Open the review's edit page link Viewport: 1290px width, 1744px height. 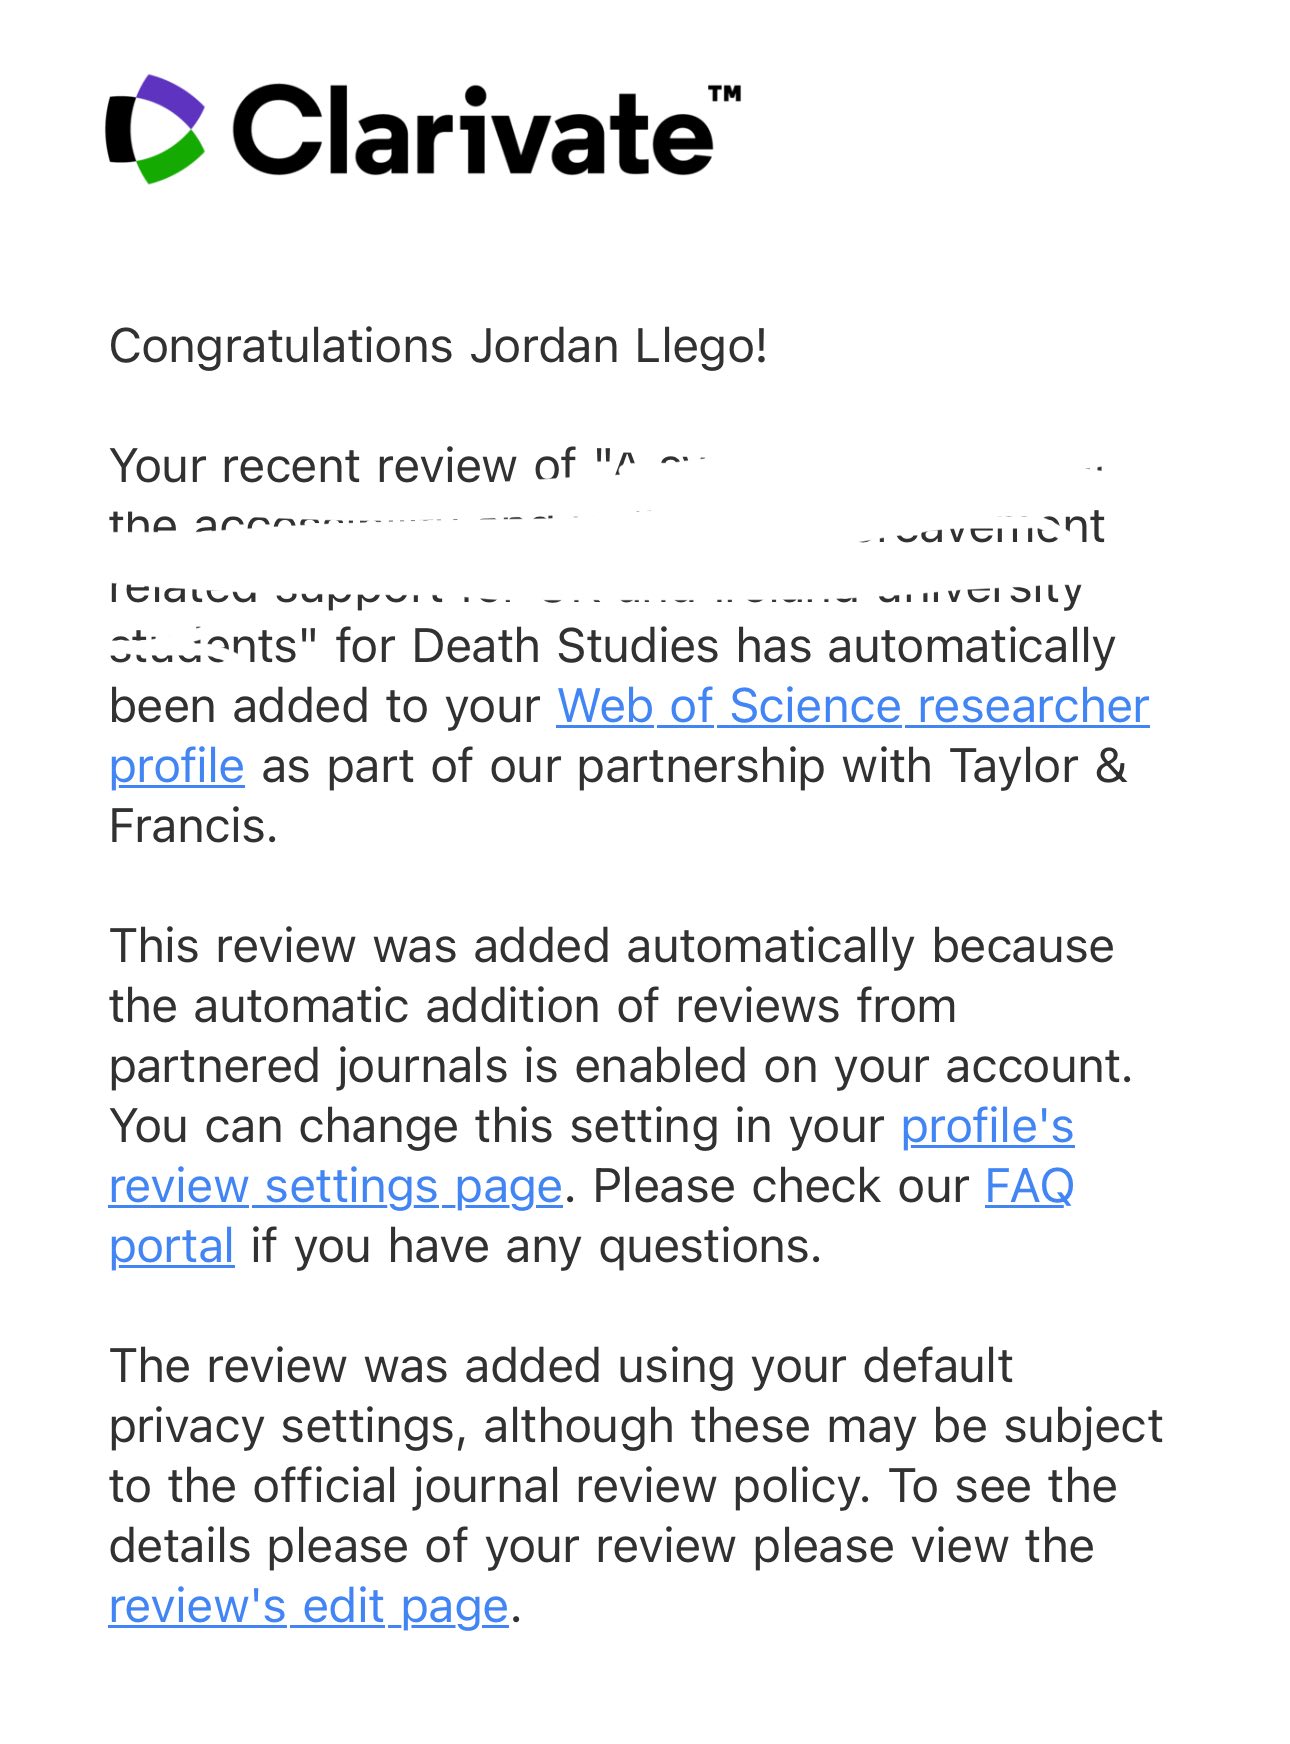pos(309,1607)
